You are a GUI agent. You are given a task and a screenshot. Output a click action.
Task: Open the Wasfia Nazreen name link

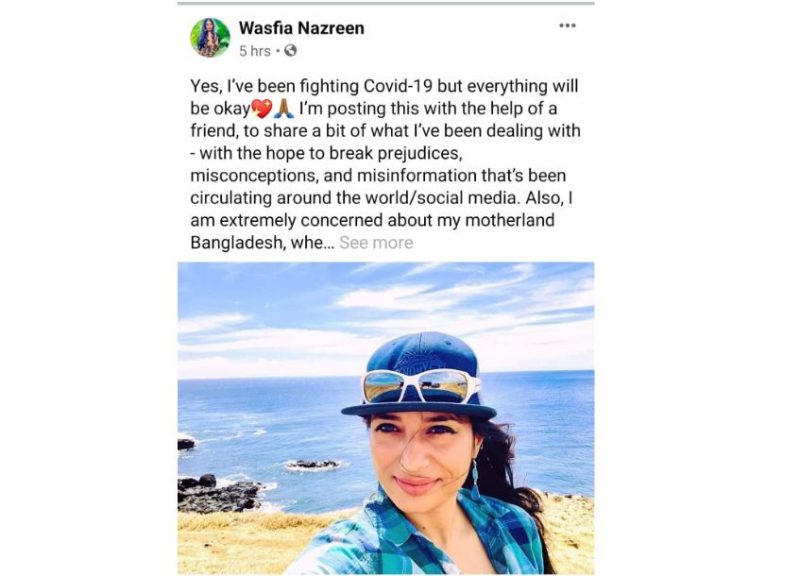(x=302, y=28)
